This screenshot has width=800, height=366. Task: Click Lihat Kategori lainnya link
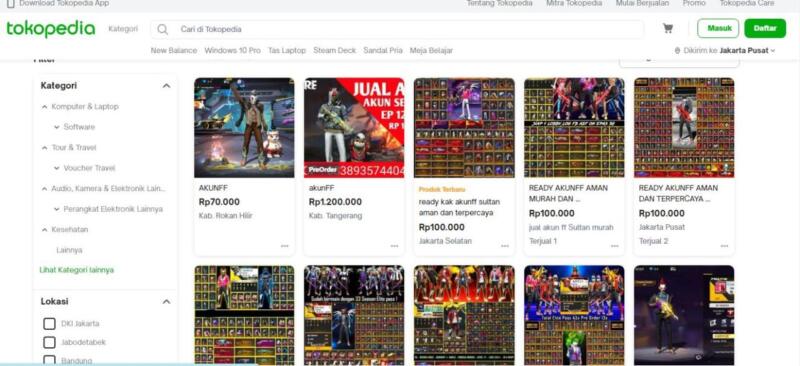pos(77,270)
